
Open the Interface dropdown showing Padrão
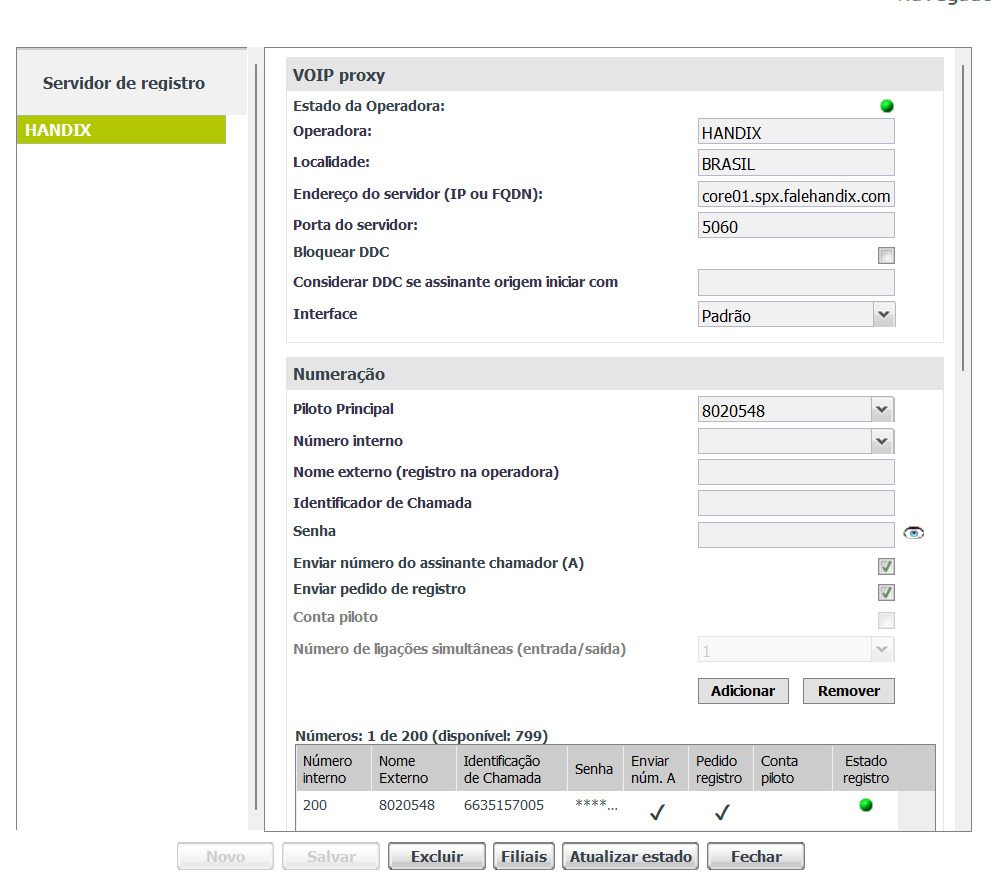(x=796, y=315)
